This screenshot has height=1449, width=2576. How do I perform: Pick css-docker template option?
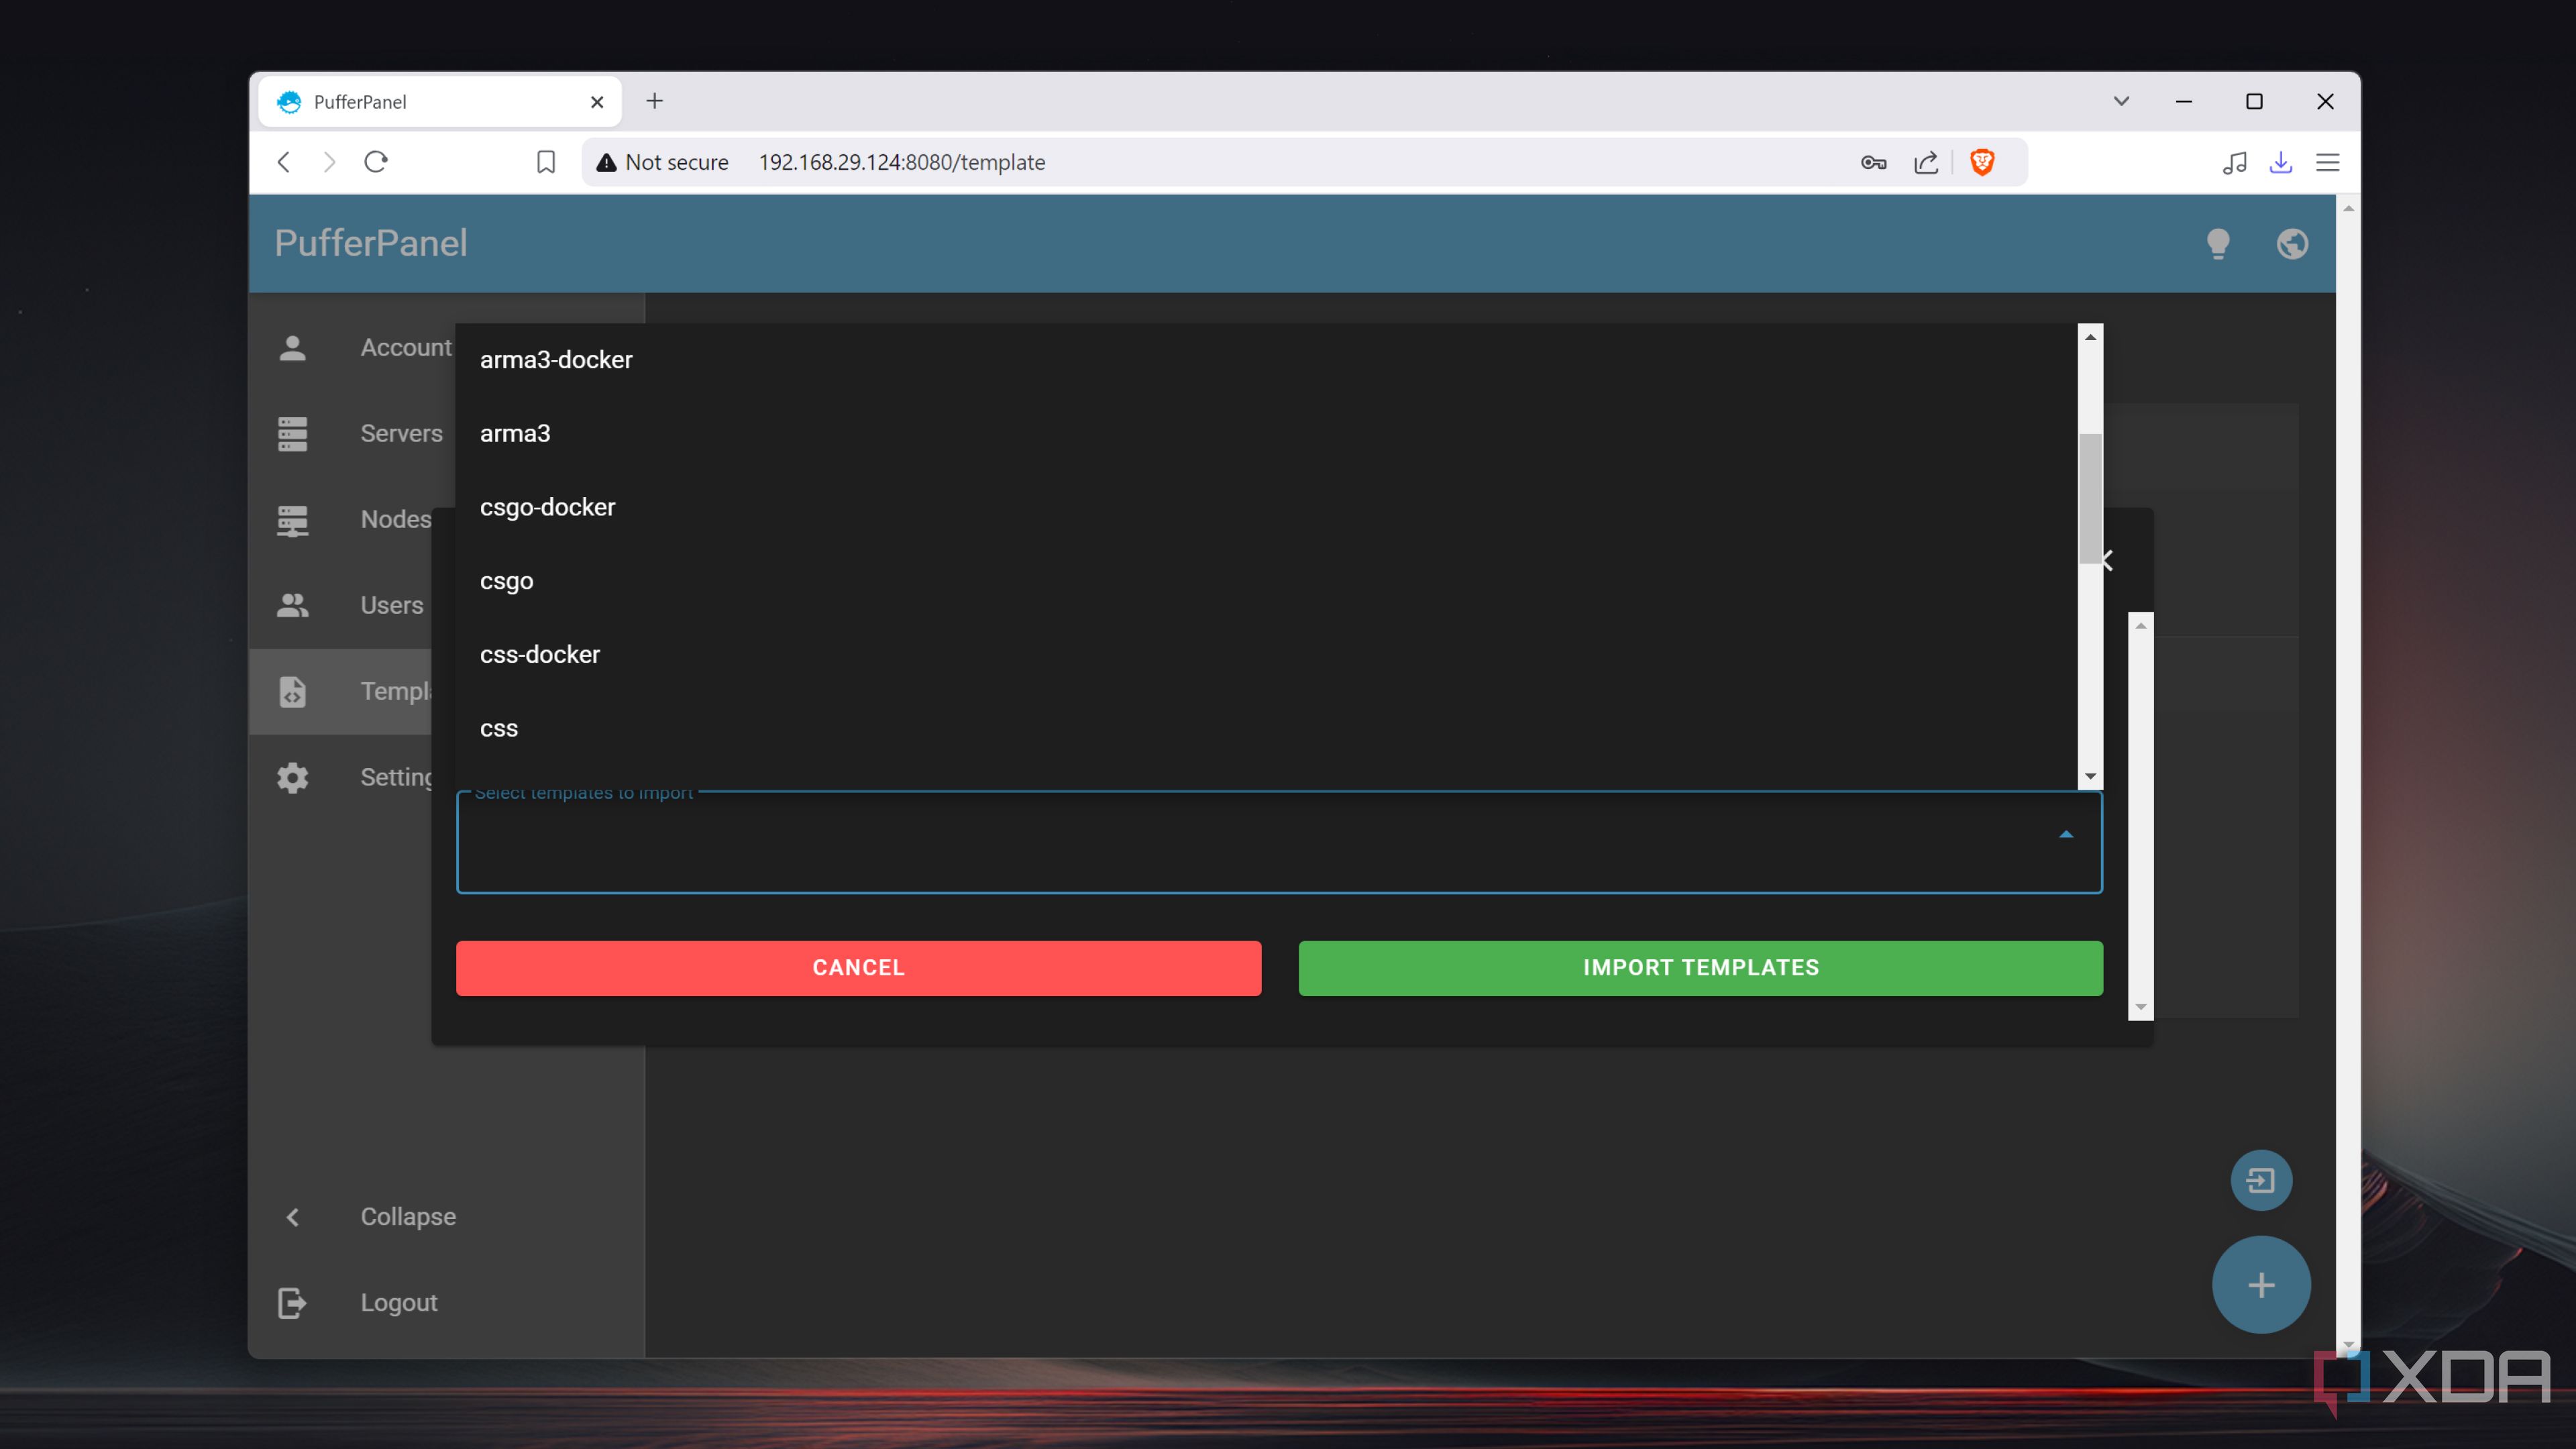[1266, 655]
